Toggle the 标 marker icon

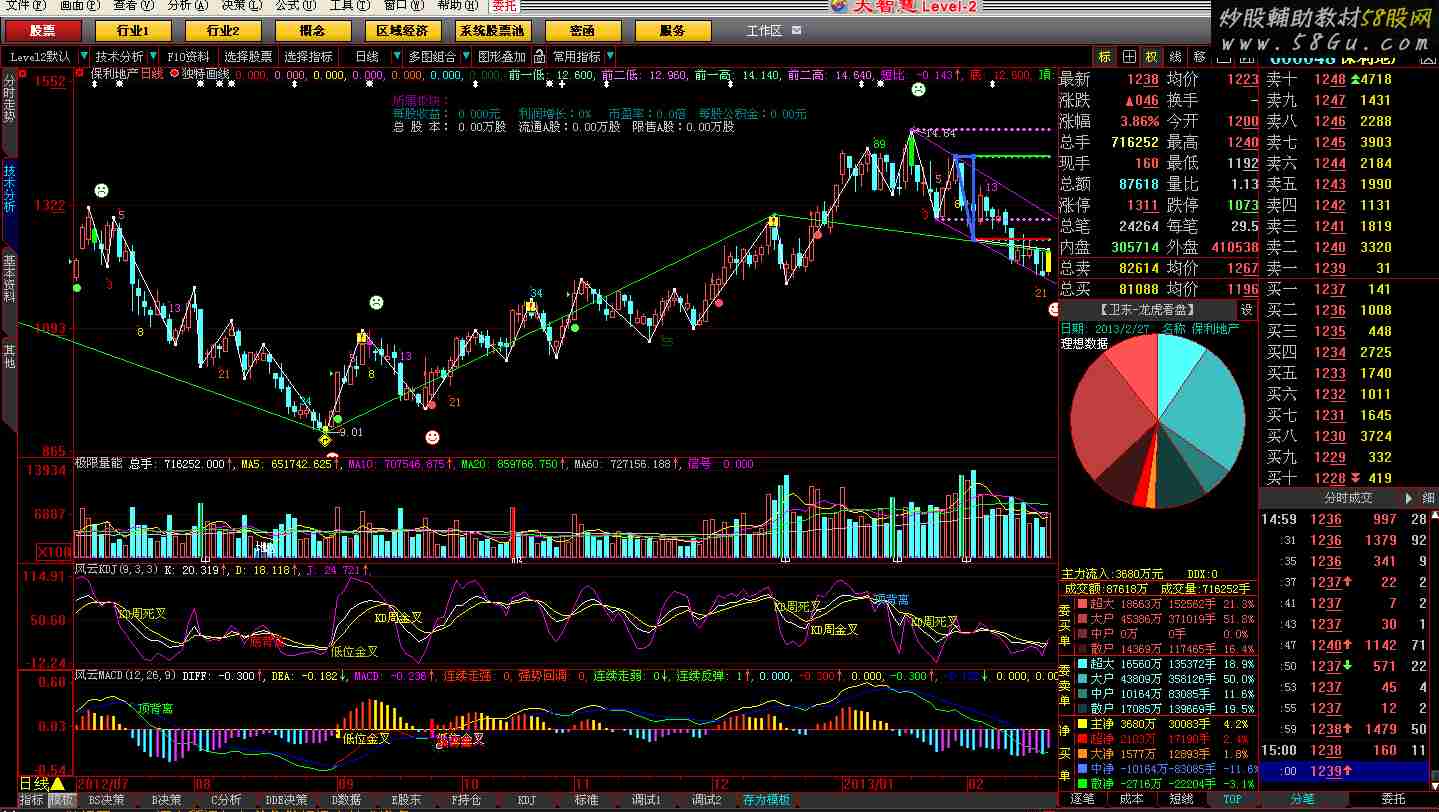[x=1105, y=57]
